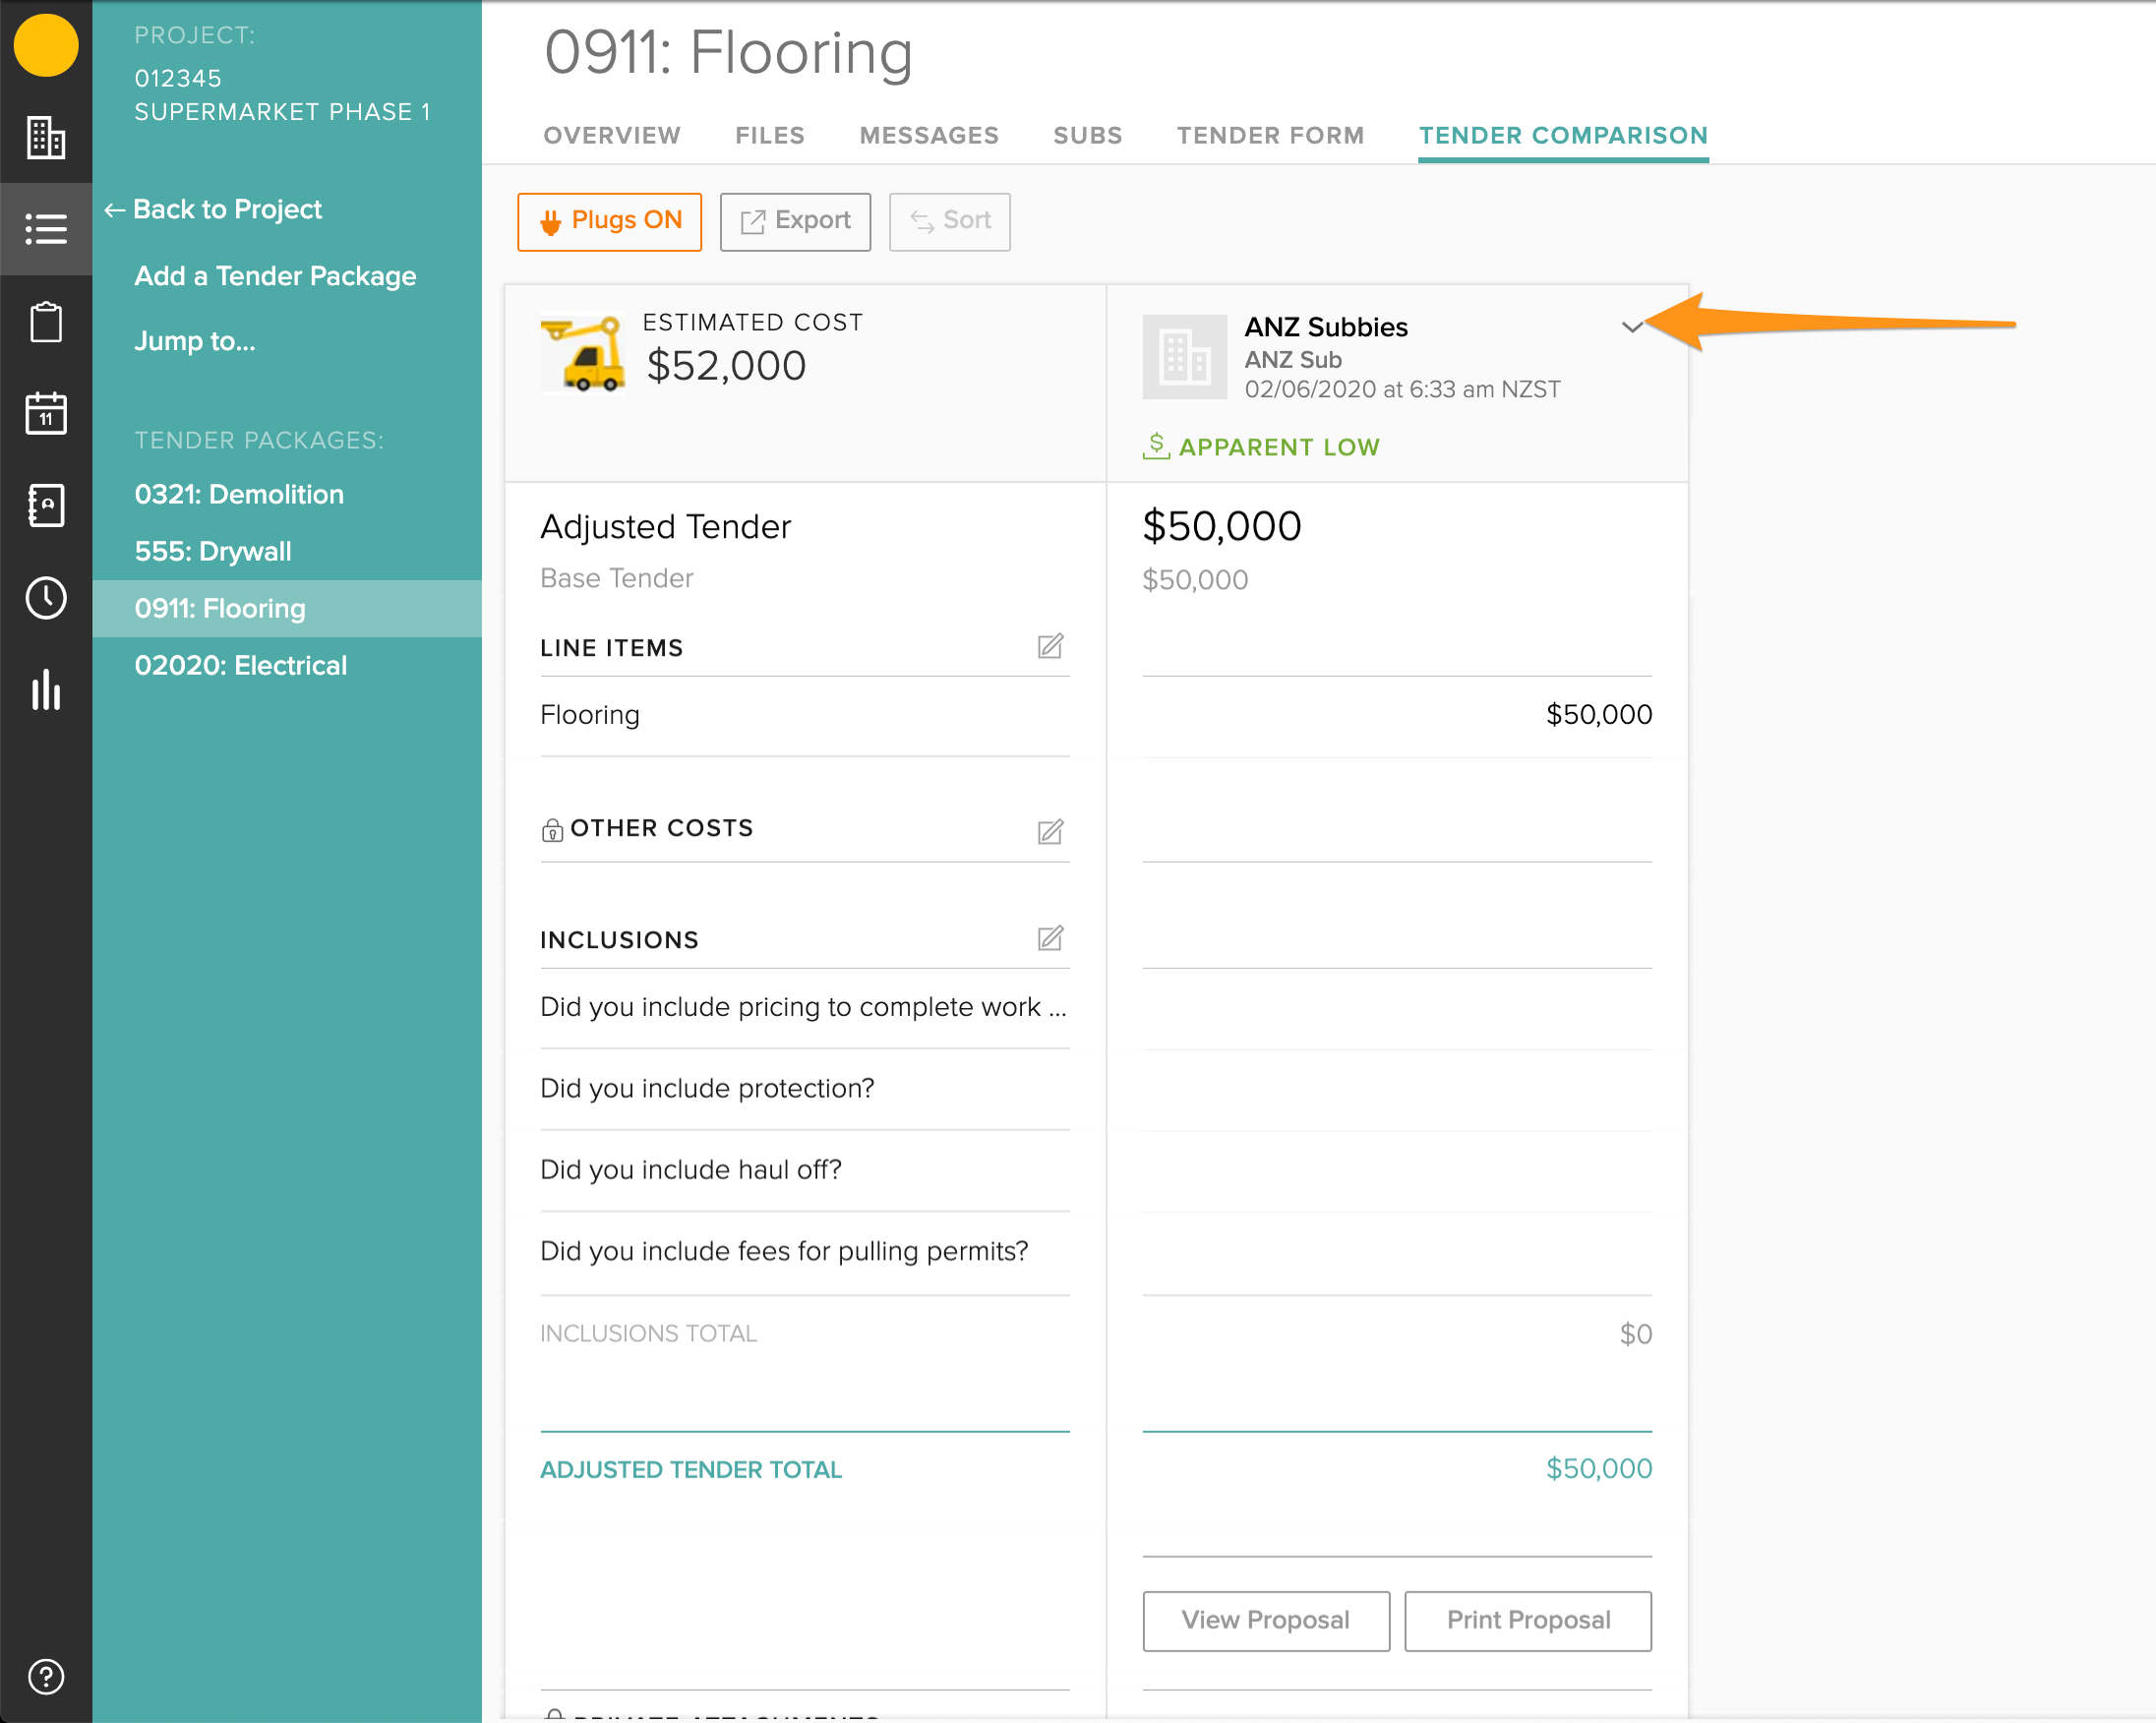Image resolution: width=2156 pixels, height=1723 pixels.
Task: Click the Sort button
Action: (949, 221)
